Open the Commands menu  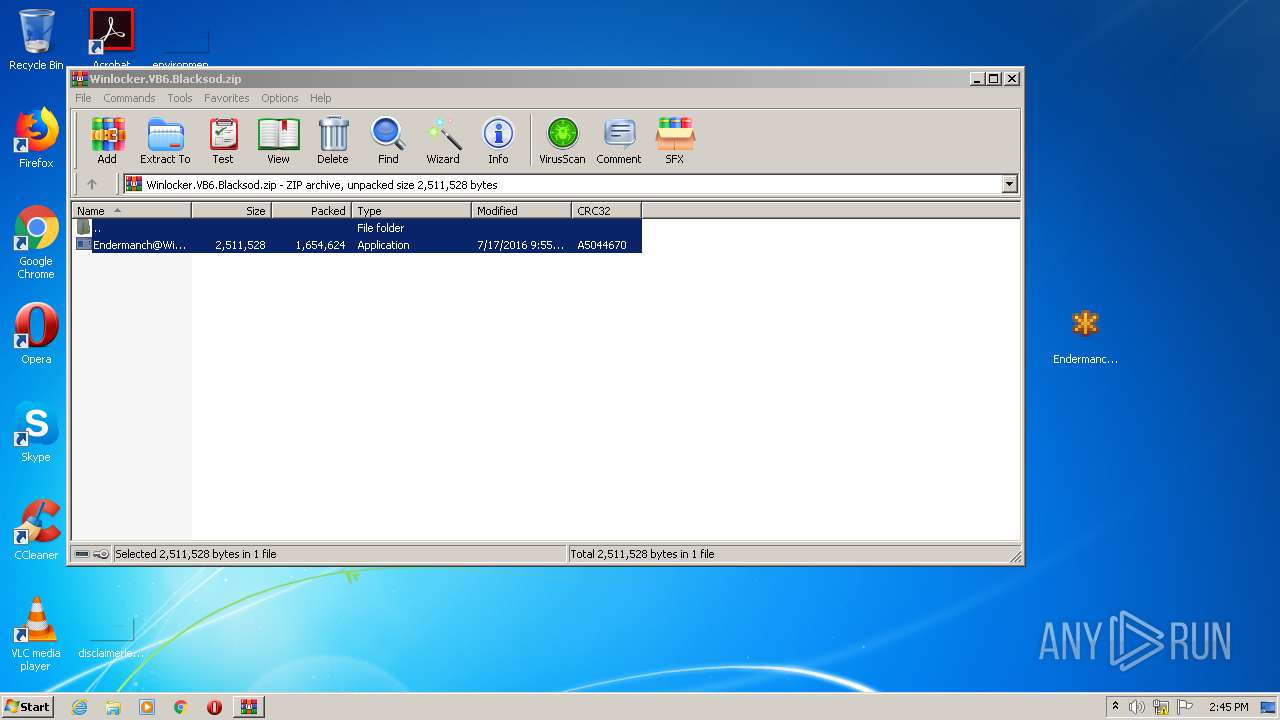click(129, 98)
